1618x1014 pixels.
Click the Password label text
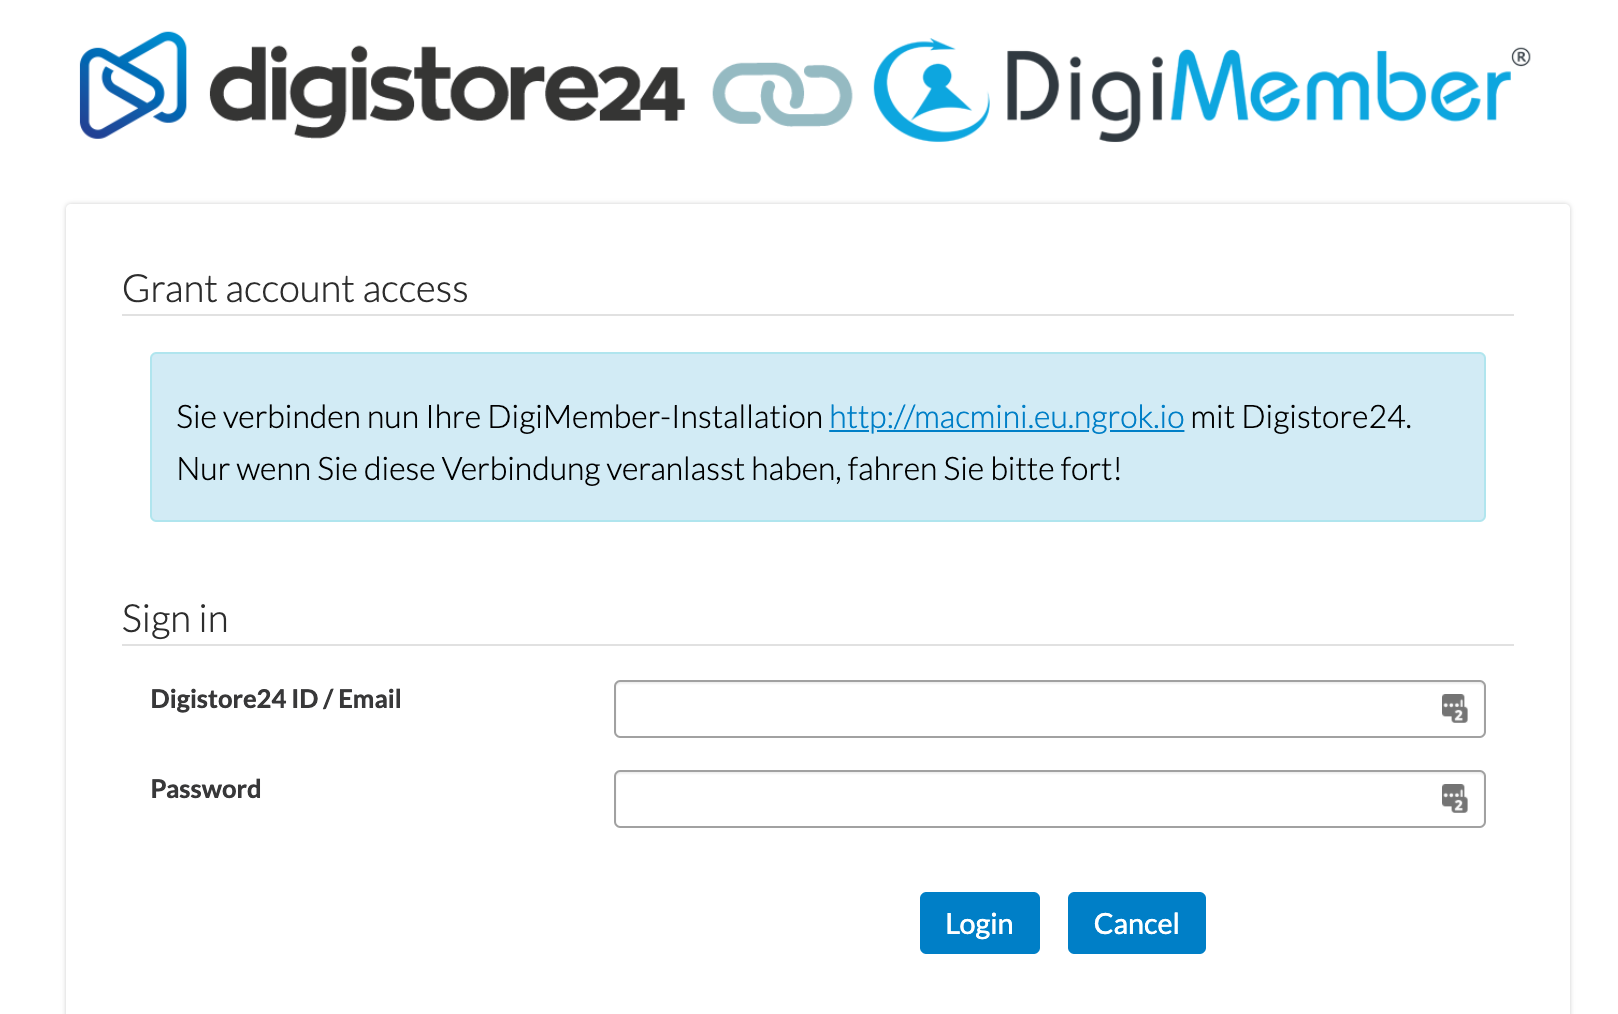(x=205, y=788)
